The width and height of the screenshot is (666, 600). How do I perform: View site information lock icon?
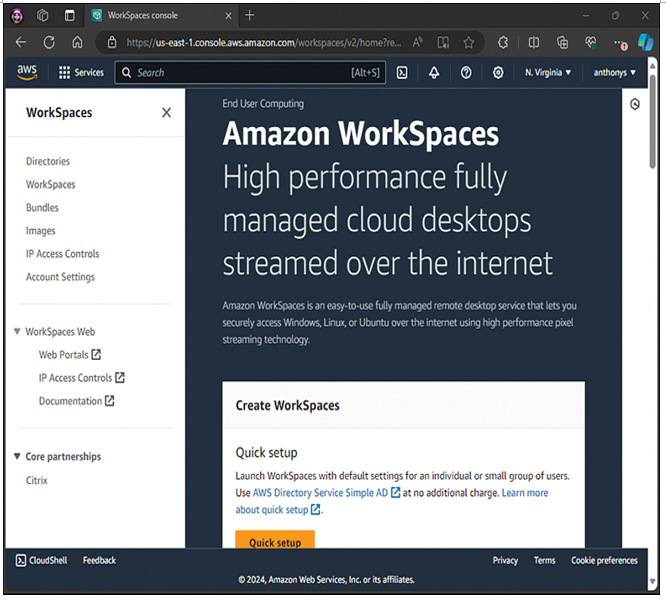112,42
